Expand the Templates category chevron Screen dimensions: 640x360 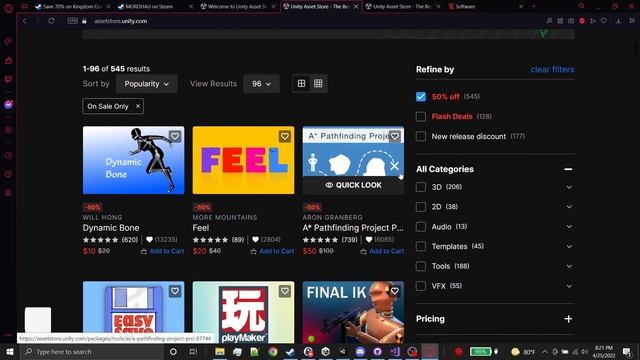pyautogui.click(x=569, y=247)
